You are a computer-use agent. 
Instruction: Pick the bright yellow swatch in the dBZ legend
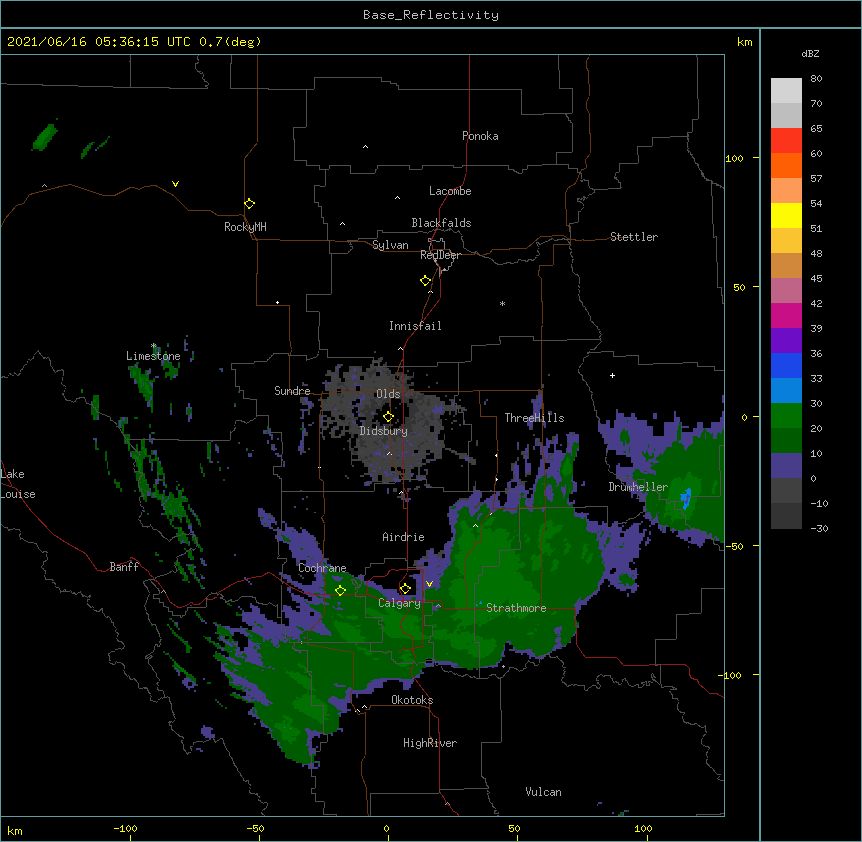[x=786, y=215]
